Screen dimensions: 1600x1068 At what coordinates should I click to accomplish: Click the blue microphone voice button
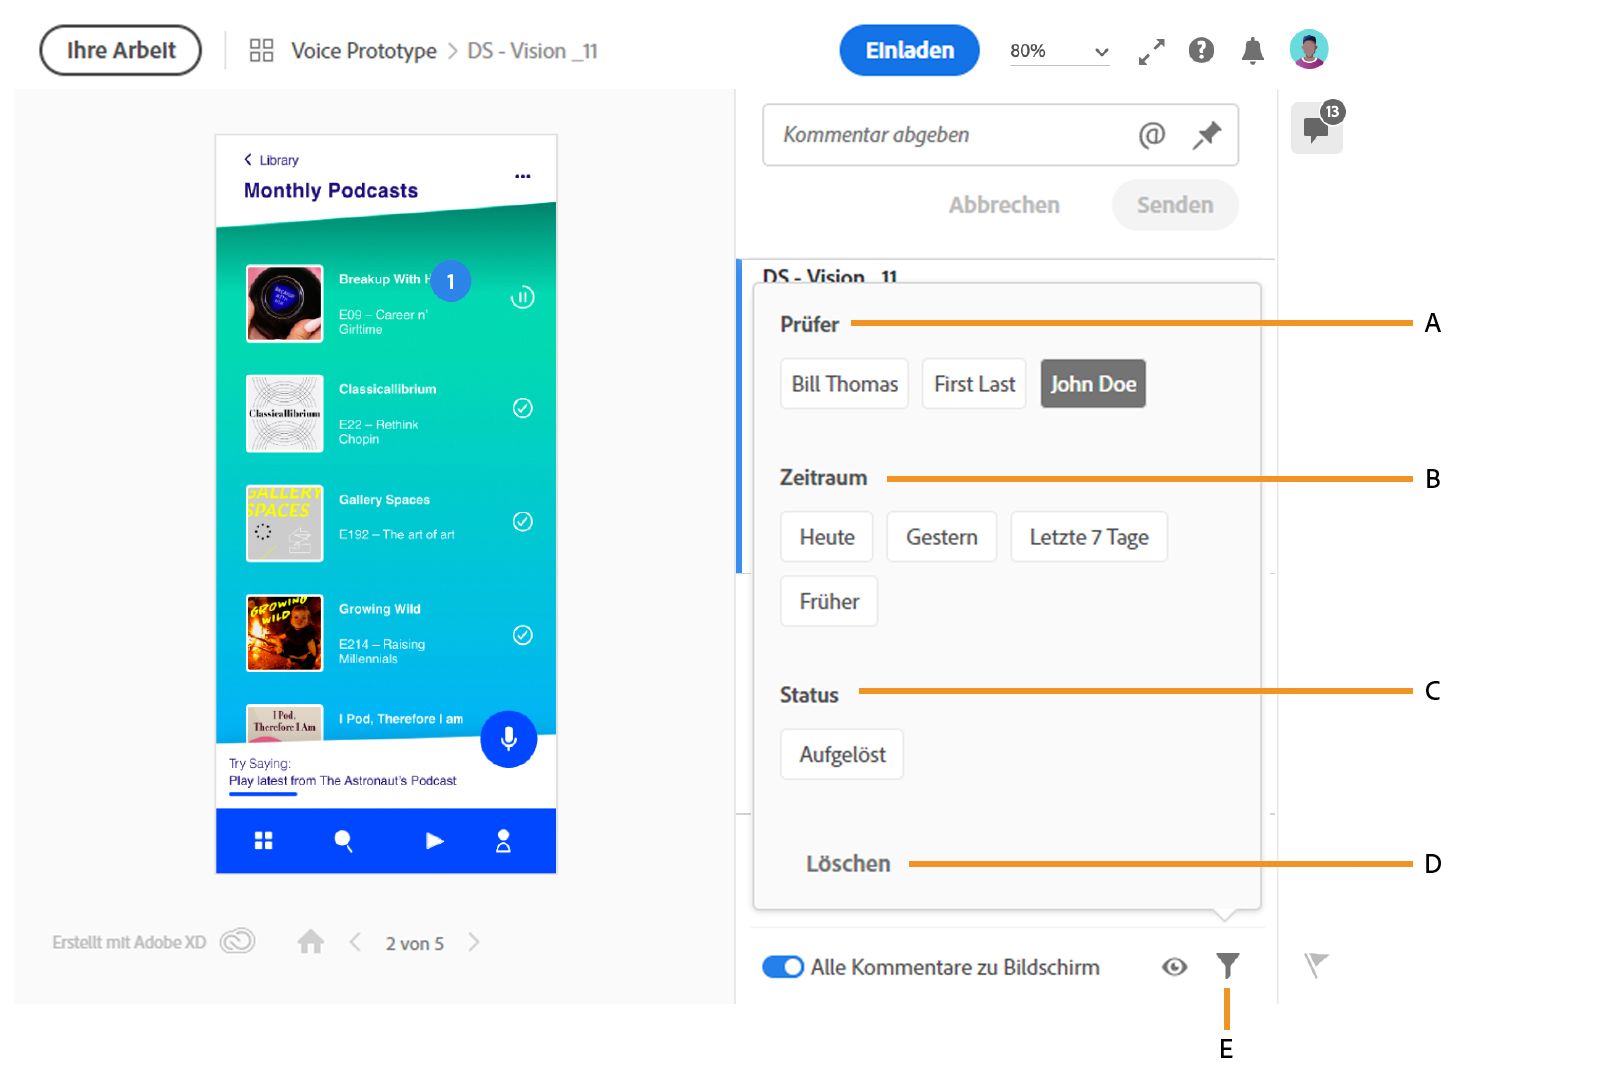pyautogui.click(x=508, y=739)
